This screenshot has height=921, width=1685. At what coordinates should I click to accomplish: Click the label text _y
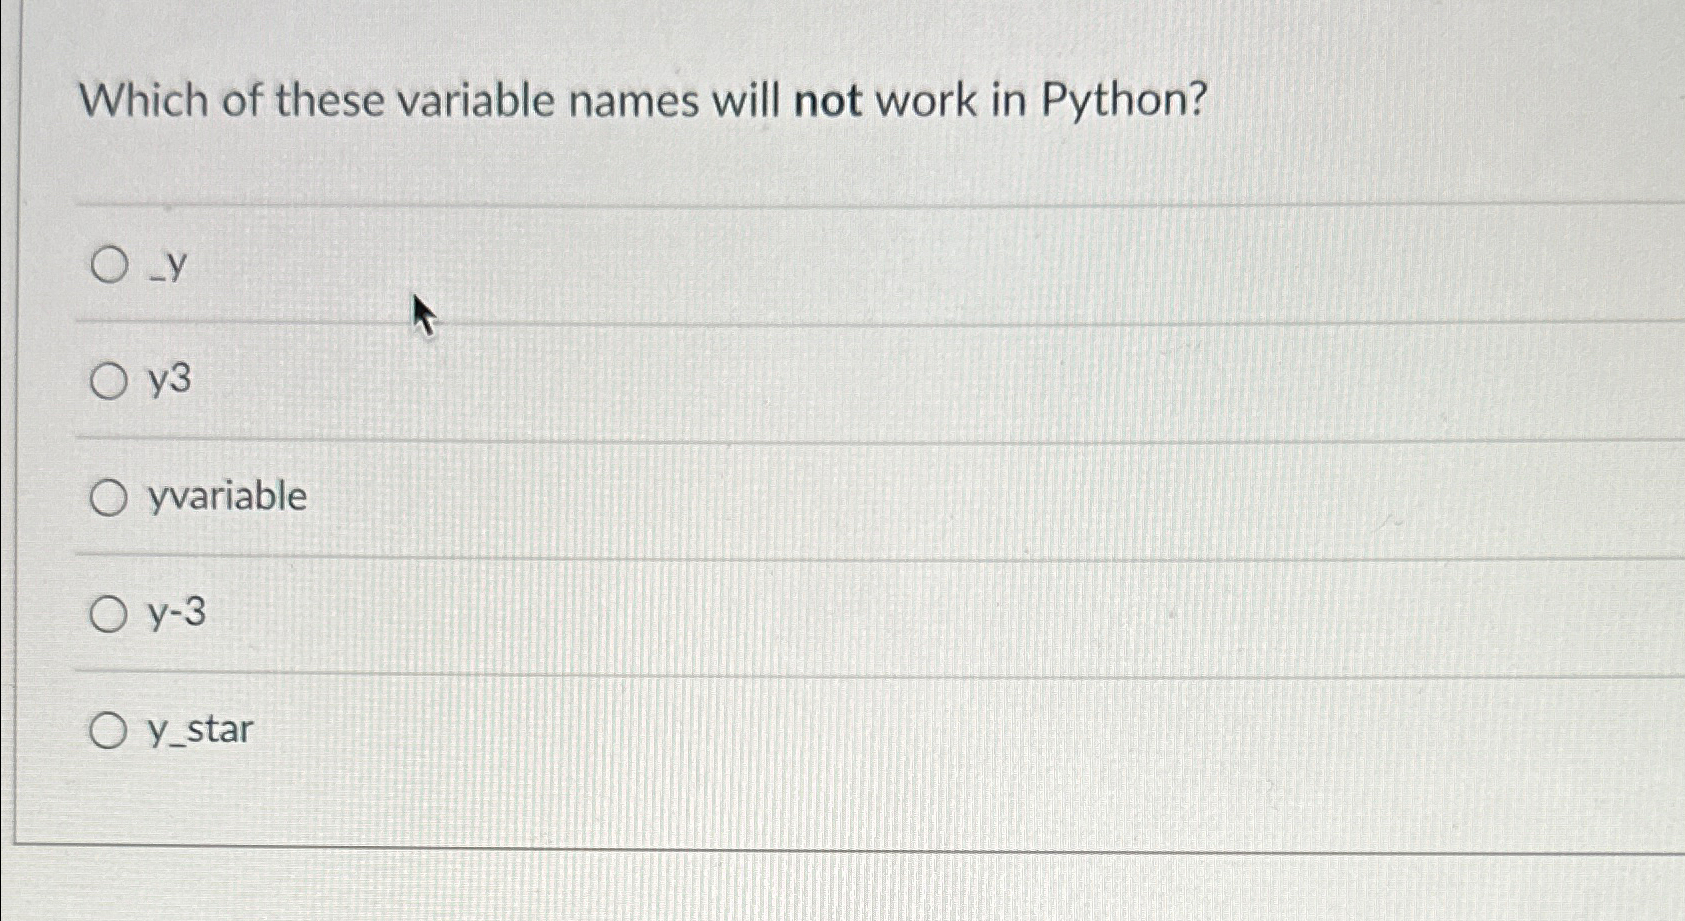(x=165, y=265)
